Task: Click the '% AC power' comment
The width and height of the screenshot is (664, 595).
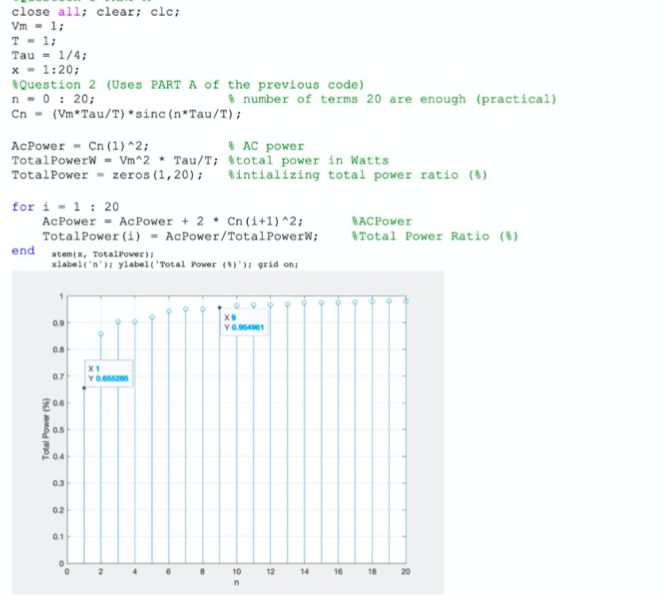Action: (x=266, y=146)
